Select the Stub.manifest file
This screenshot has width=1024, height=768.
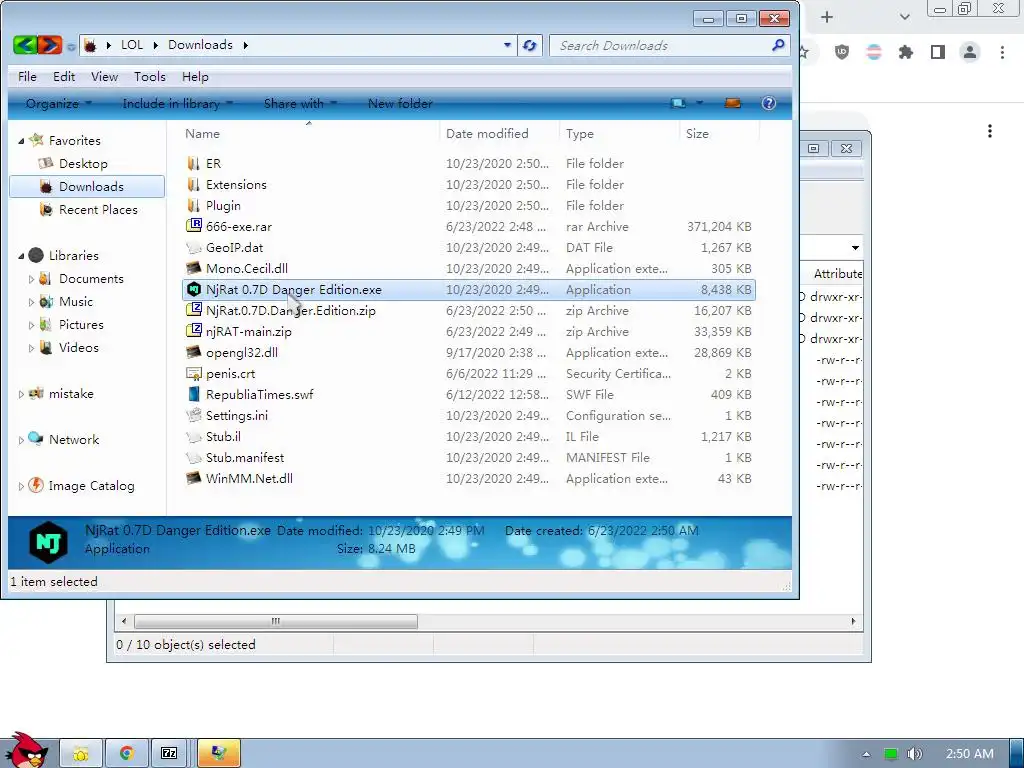coord(245,458)
